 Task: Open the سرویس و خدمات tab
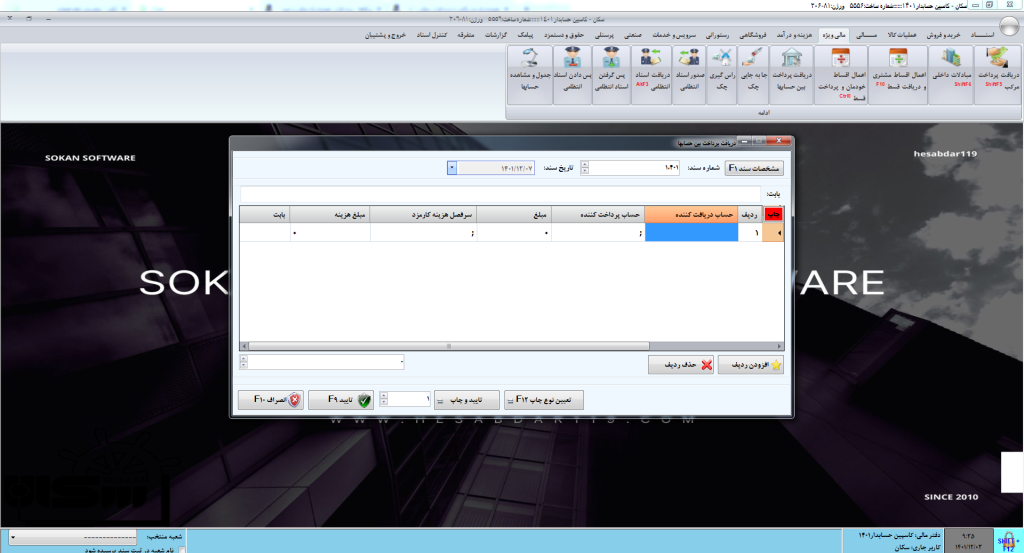pyautogui.click(x=674, y=35)
